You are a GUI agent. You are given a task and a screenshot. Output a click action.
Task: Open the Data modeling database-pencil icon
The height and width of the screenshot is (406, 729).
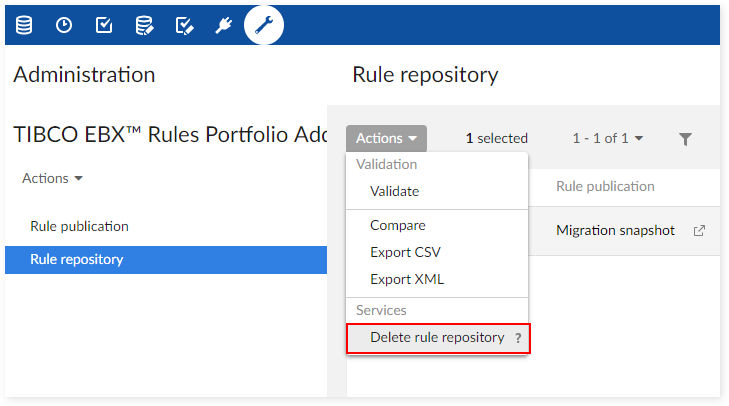pos(144,25)
